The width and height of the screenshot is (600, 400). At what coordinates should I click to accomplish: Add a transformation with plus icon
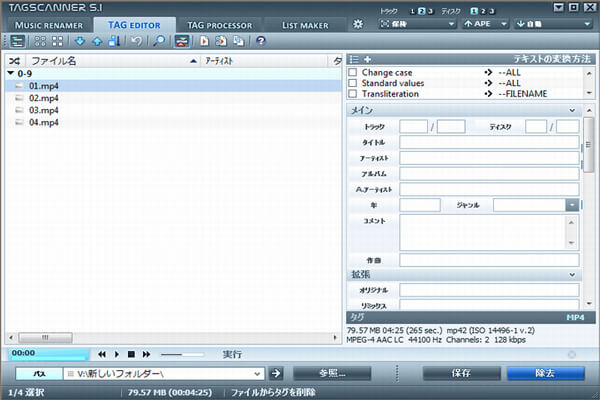pyautogui.click(x=368, y=59)
